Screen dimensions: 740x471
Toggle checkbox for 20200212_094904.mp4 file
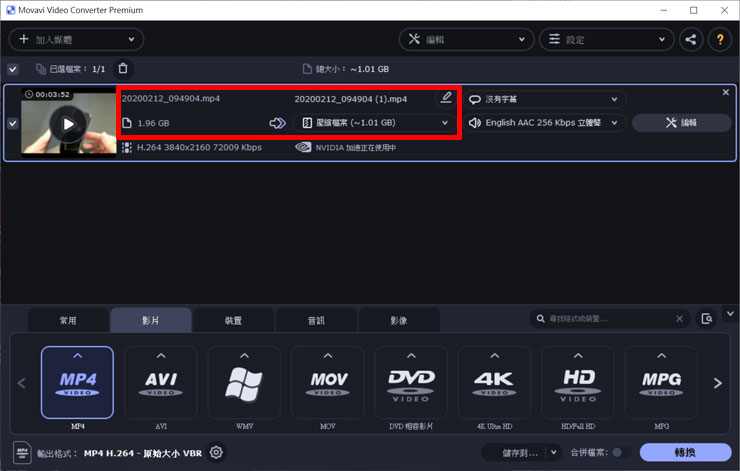pyautogui.click(x=13, y=124)
